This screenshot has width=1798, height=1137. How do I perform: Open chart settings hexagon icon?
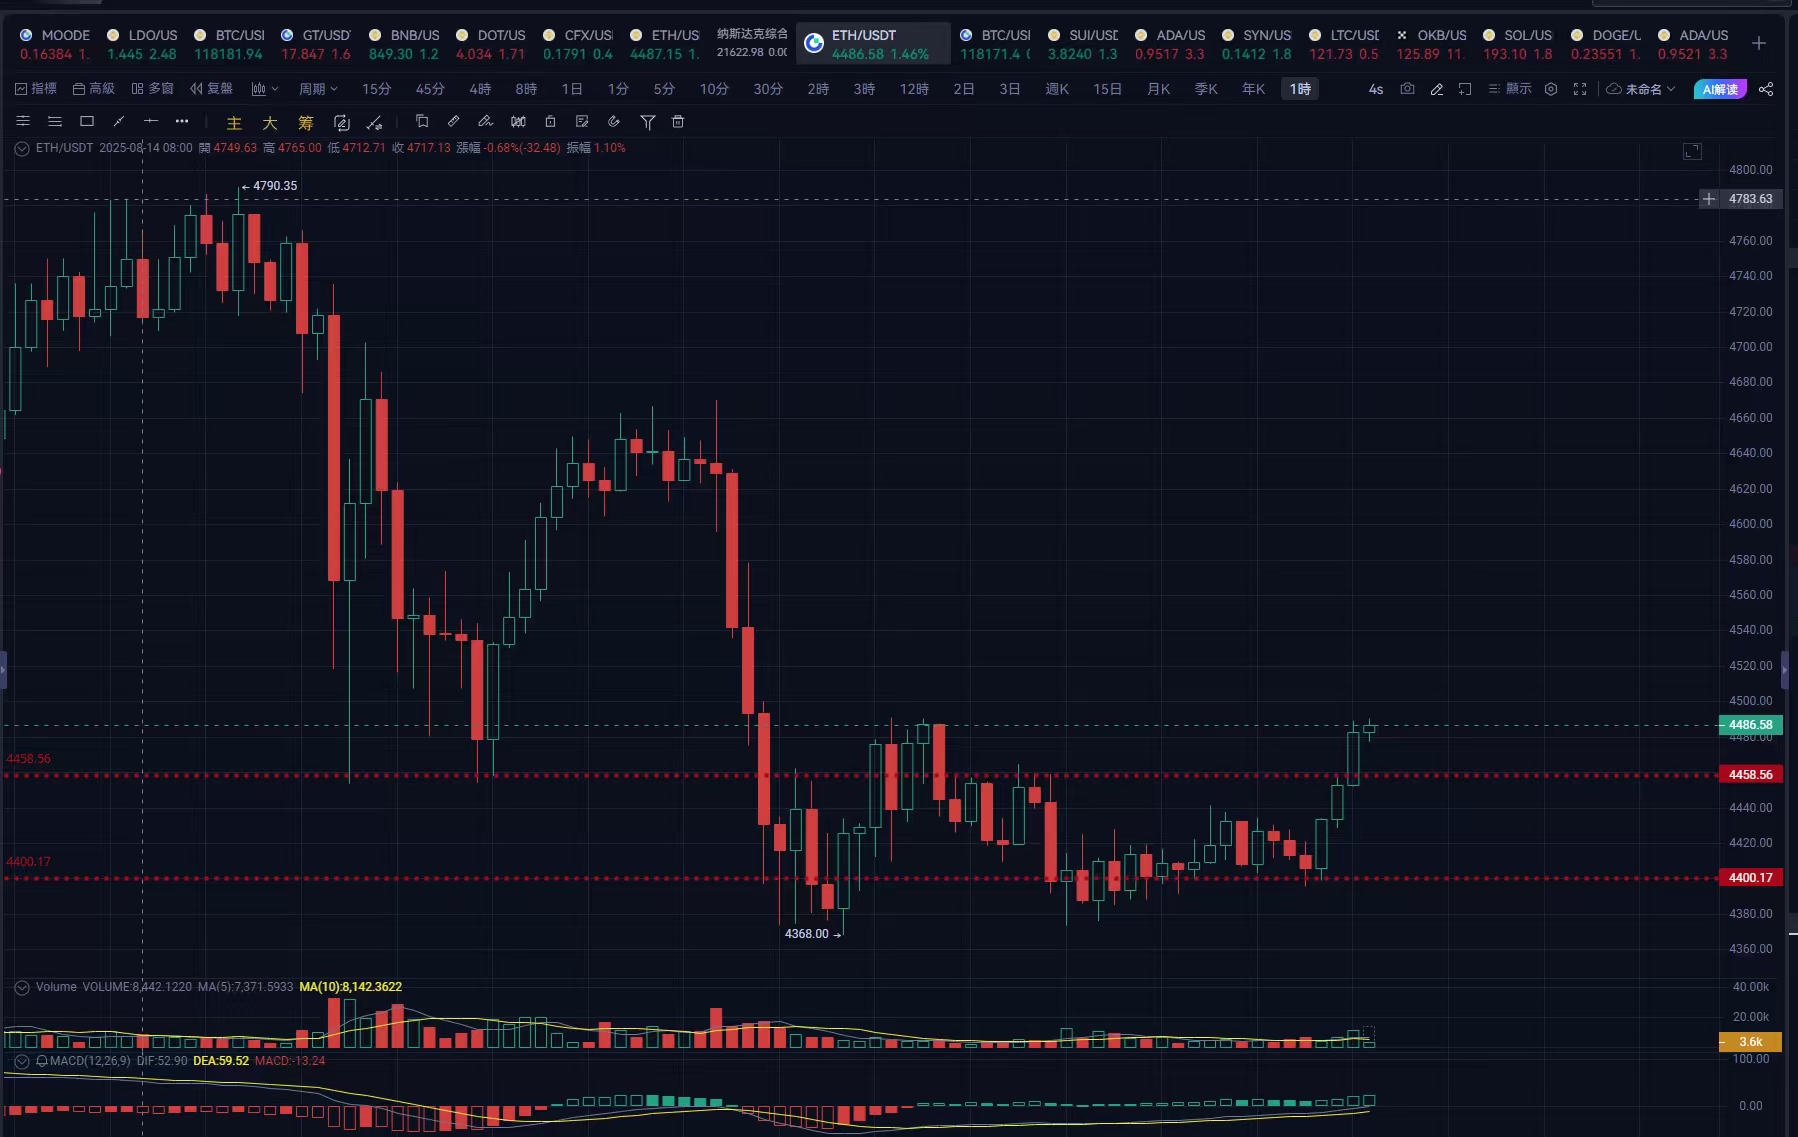[1551, 89]
